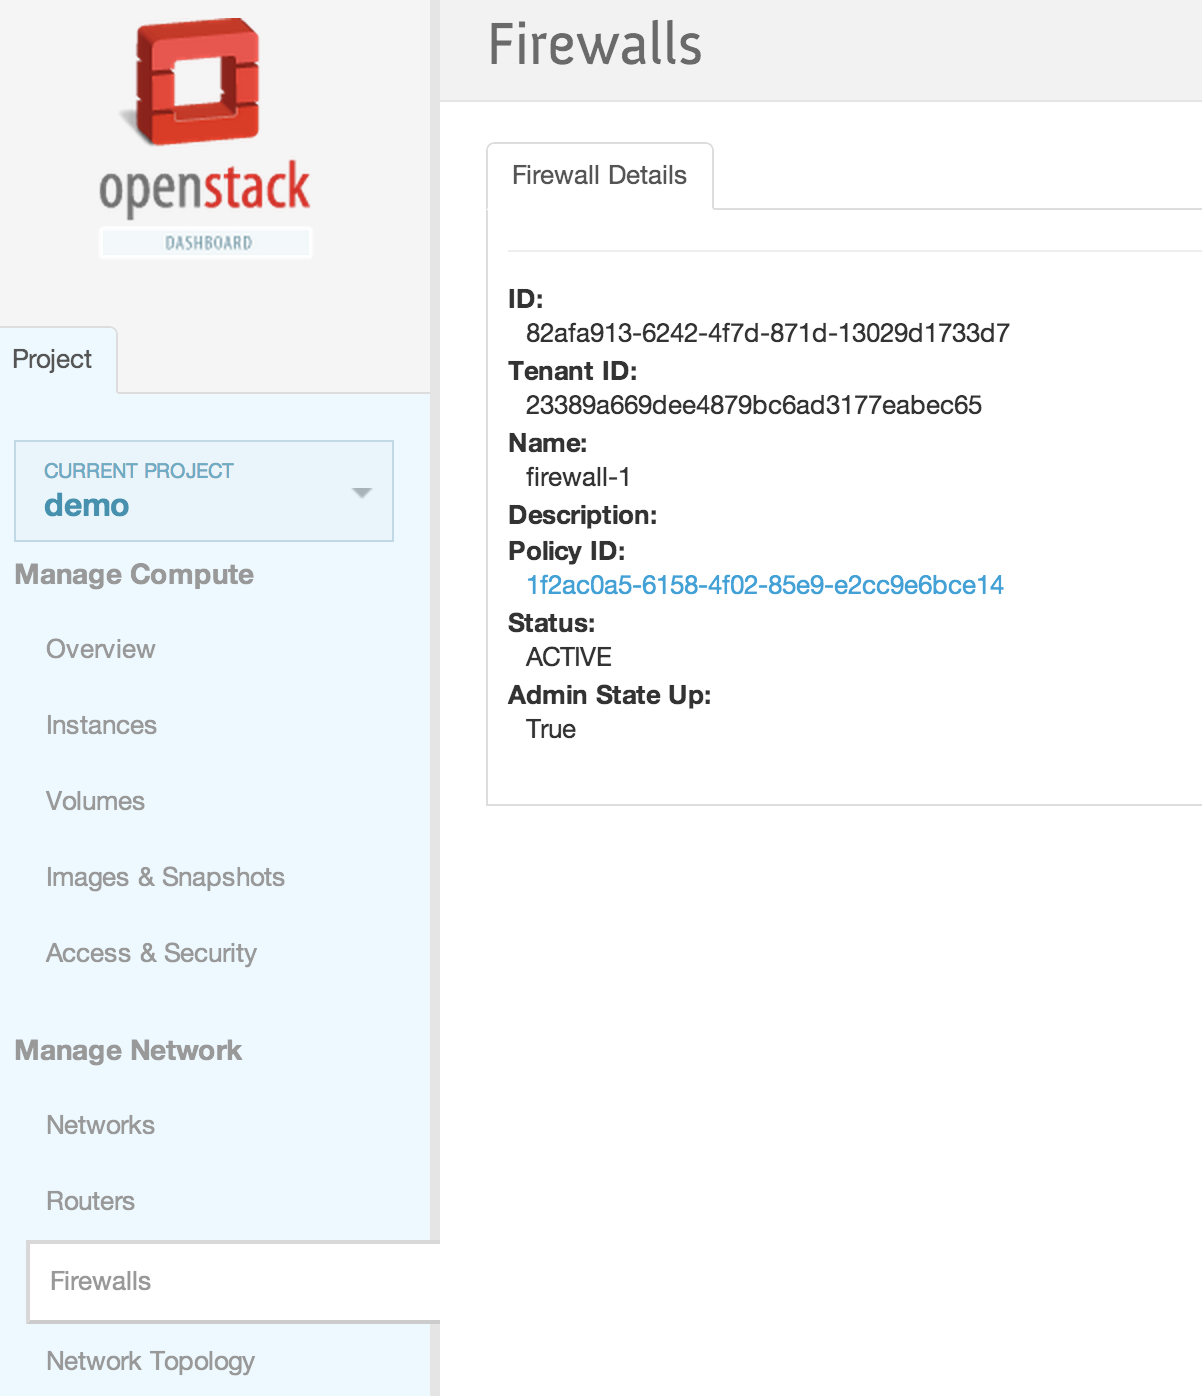Navigate to Images & Snapshots
The width and height of the screenshot is (1202, 1396).
(x=165, y=877)
